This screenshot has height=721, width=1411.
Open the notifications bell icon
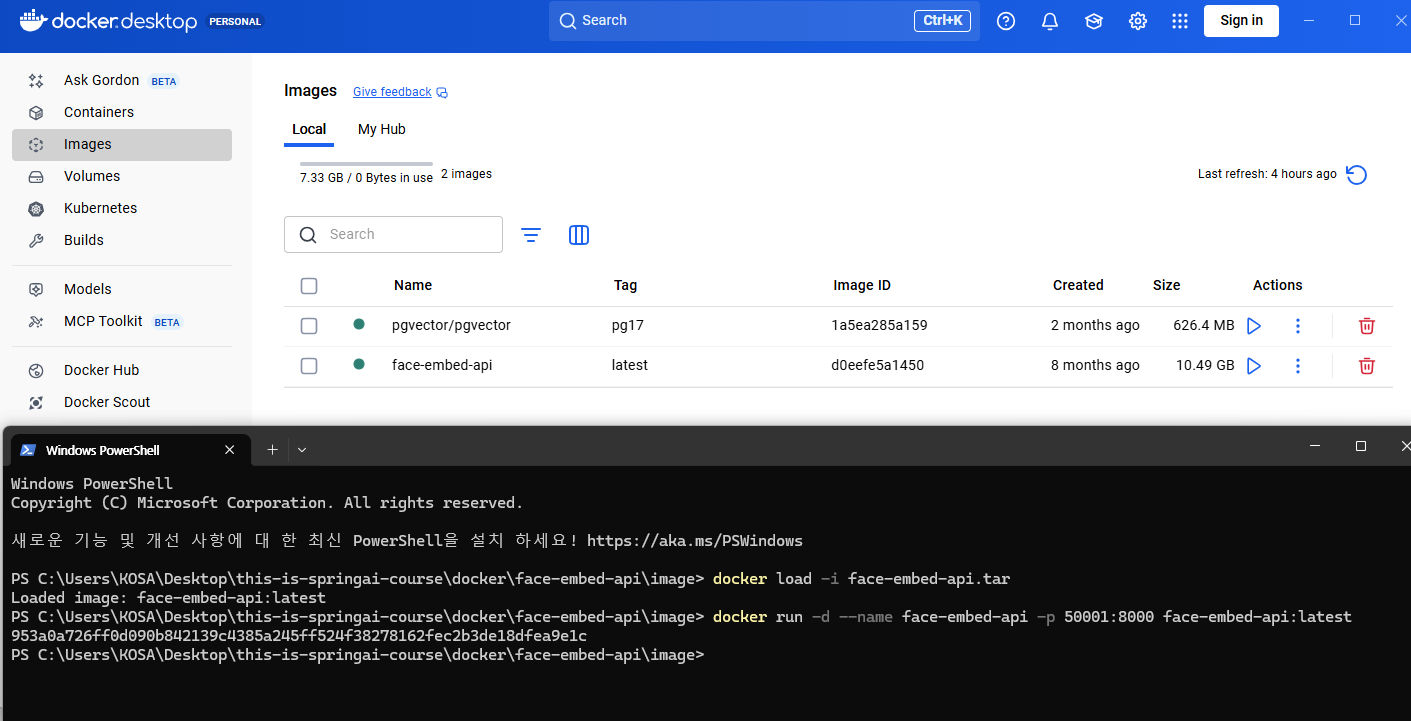[x=1050, y=21]
